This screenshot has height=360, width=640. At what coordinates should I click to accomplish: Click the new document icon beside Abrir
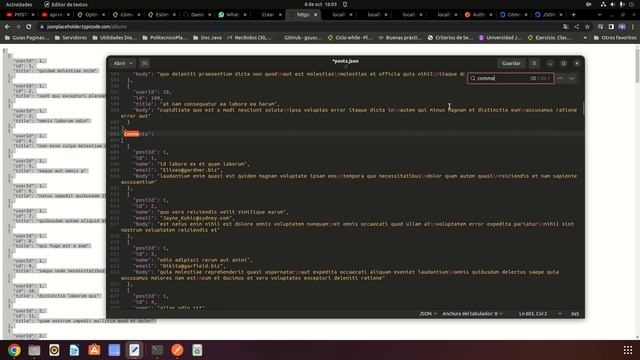click(x=144, y=63)
